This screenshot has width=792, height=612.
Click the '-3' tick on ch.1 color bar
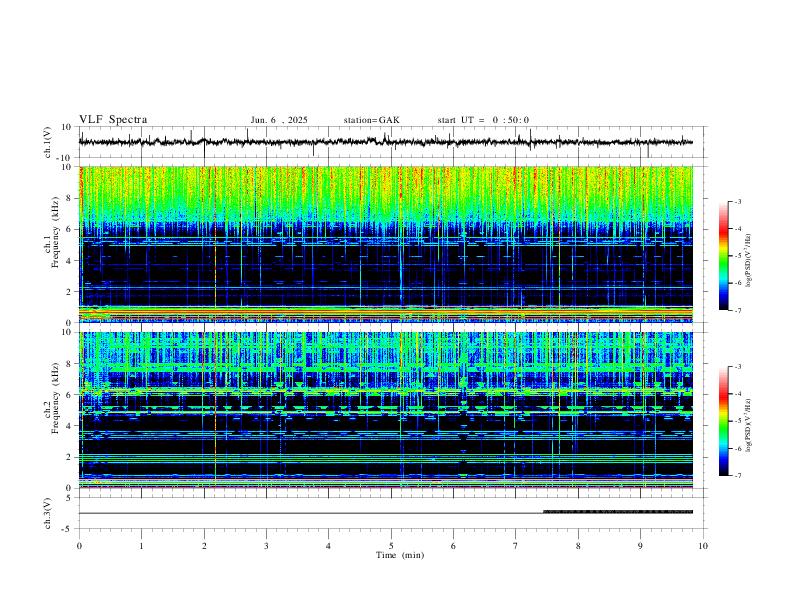737,201
